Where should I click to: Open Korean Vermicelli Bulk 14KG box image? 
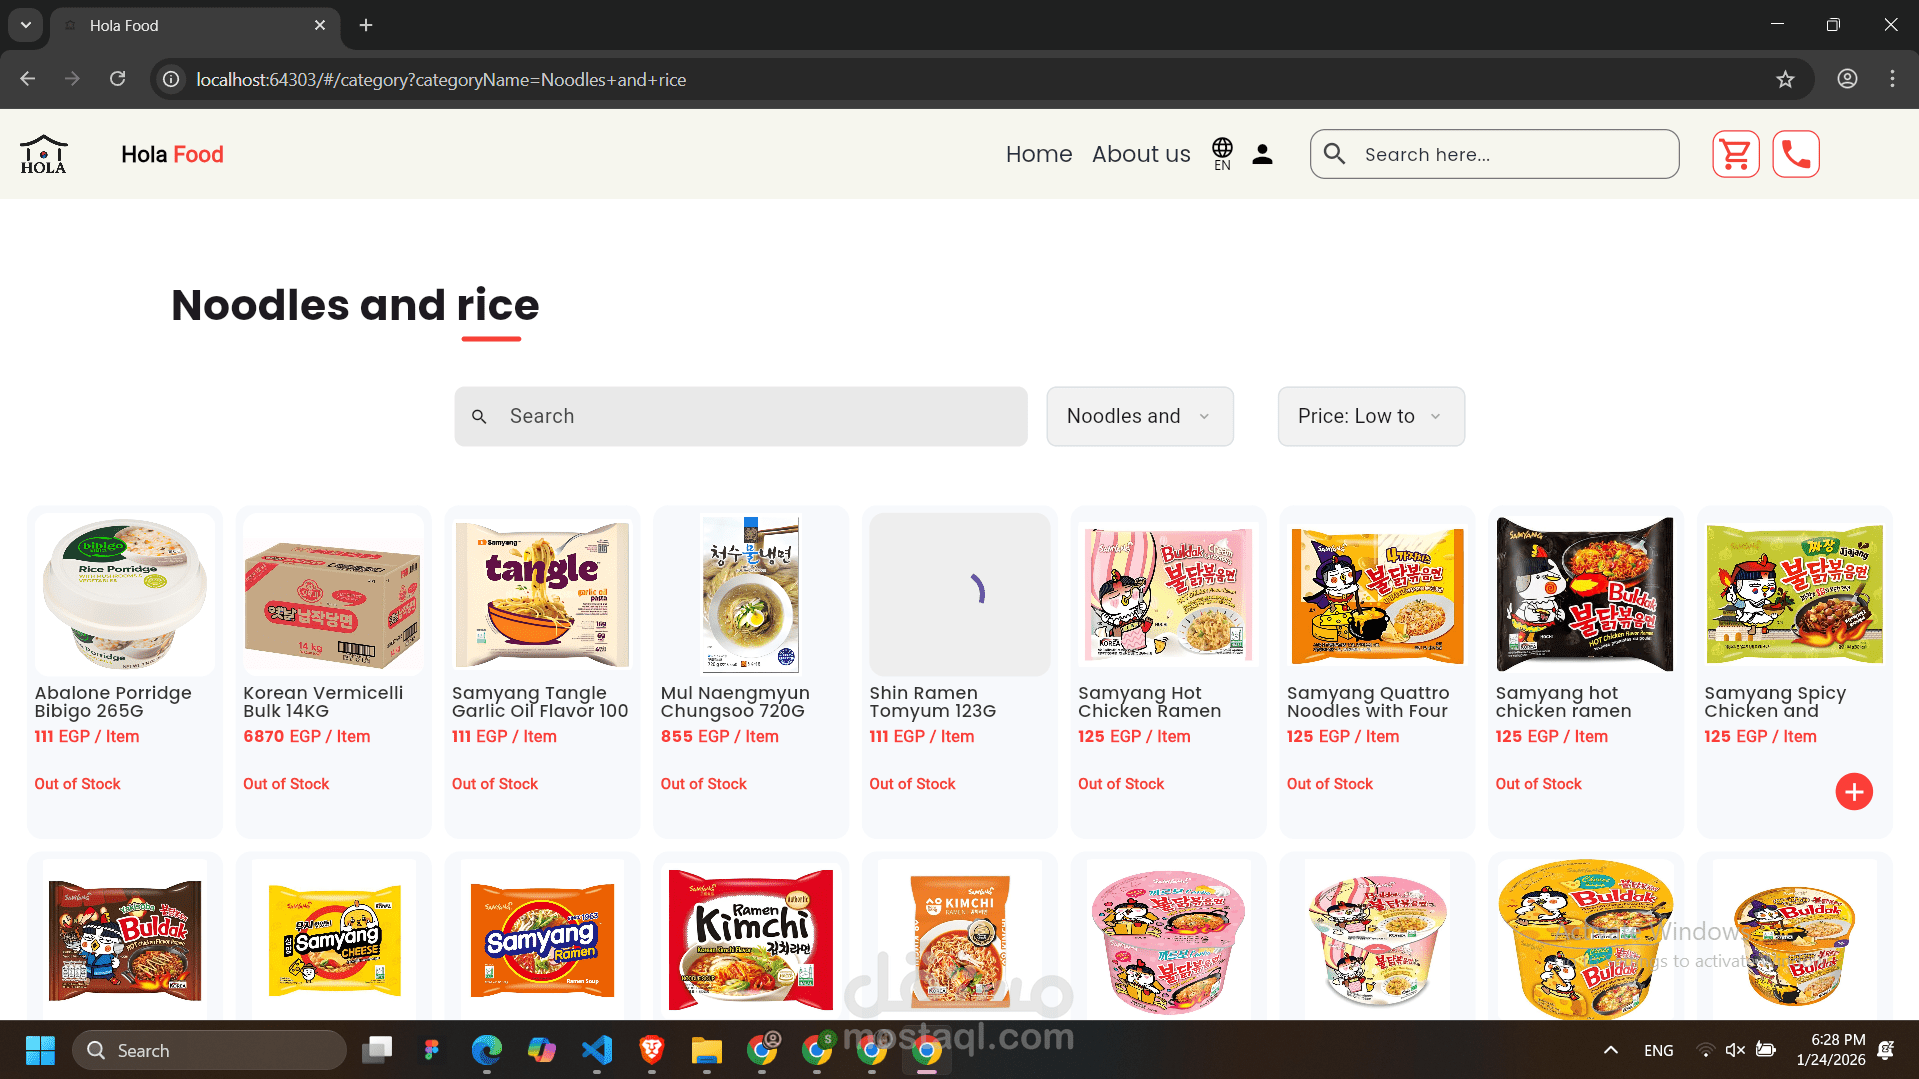coord(333,594)
